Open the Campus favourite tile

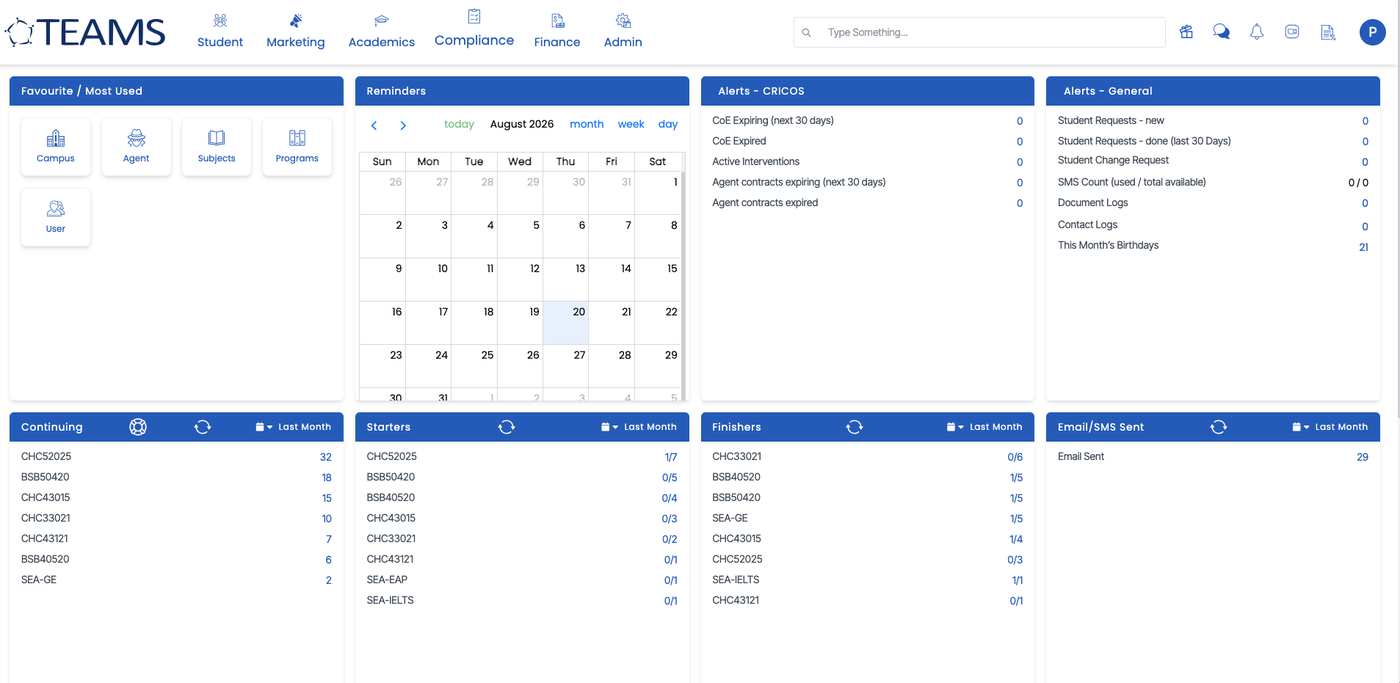pos(56,147)
